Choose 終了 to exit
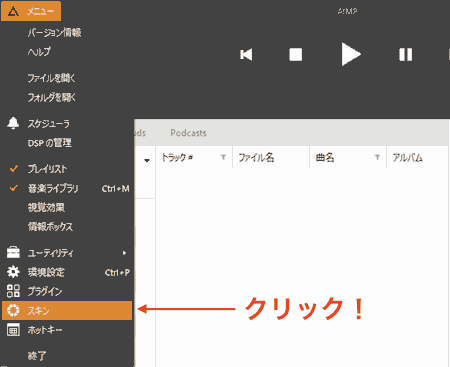 coord(37,356)
